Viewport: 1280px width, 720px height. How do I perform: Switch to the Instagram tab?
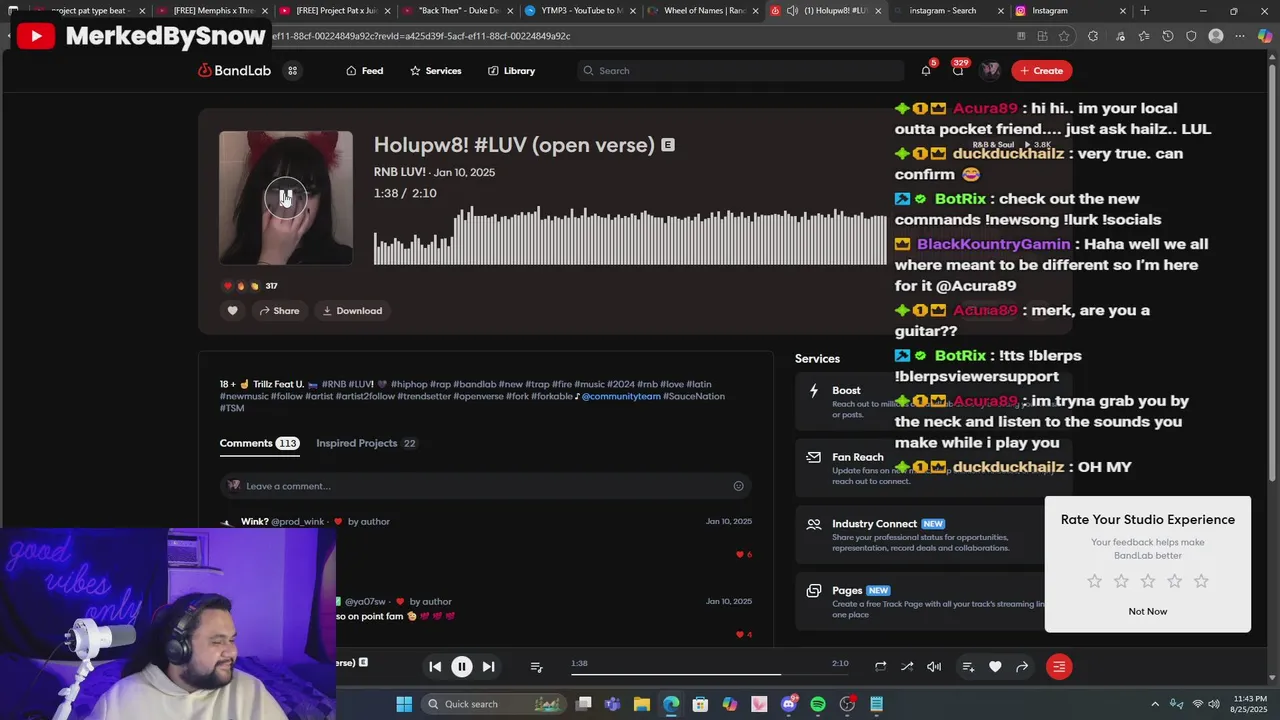click(x=1070, y=11)
